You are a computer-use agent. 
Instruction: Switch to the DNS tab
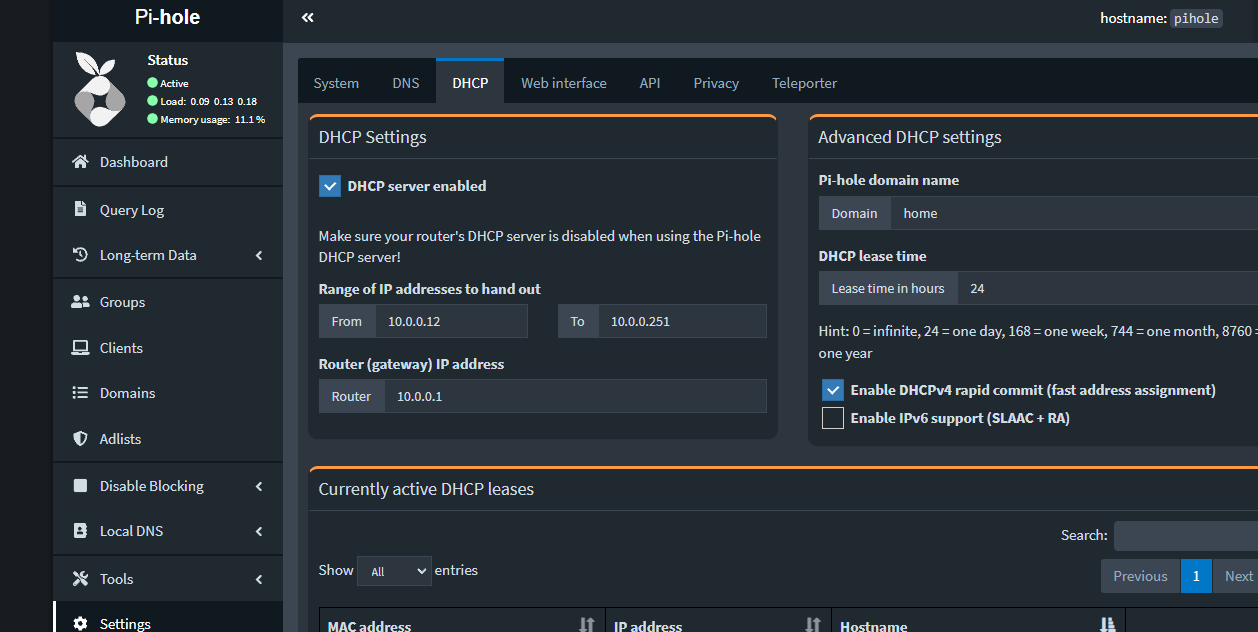click(x=405, y=82)
